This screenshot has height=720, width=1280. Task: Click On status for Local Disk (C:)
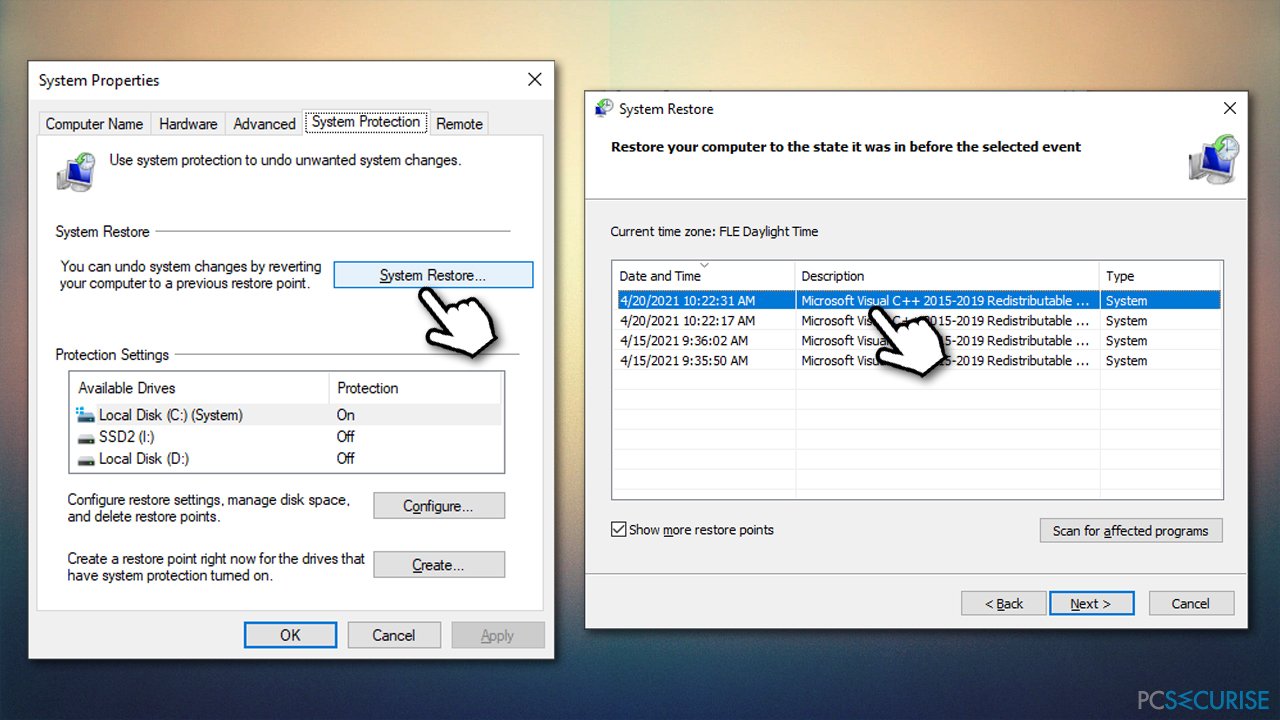coord(346,415)
